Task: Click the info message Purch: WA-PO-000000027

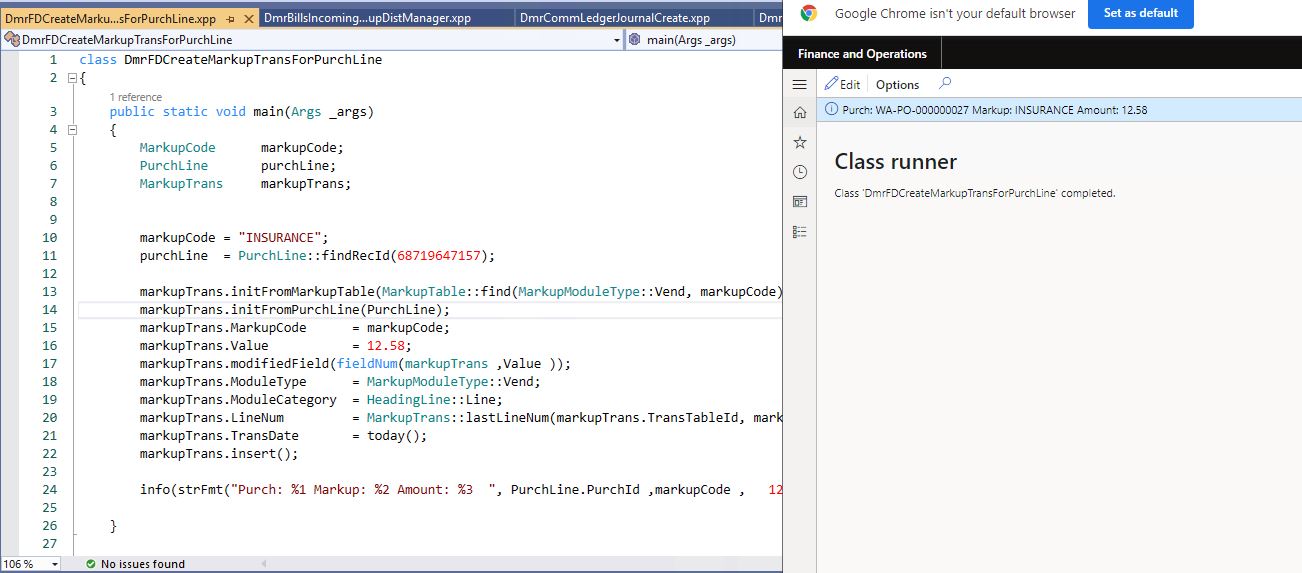Action: (994, 110)
